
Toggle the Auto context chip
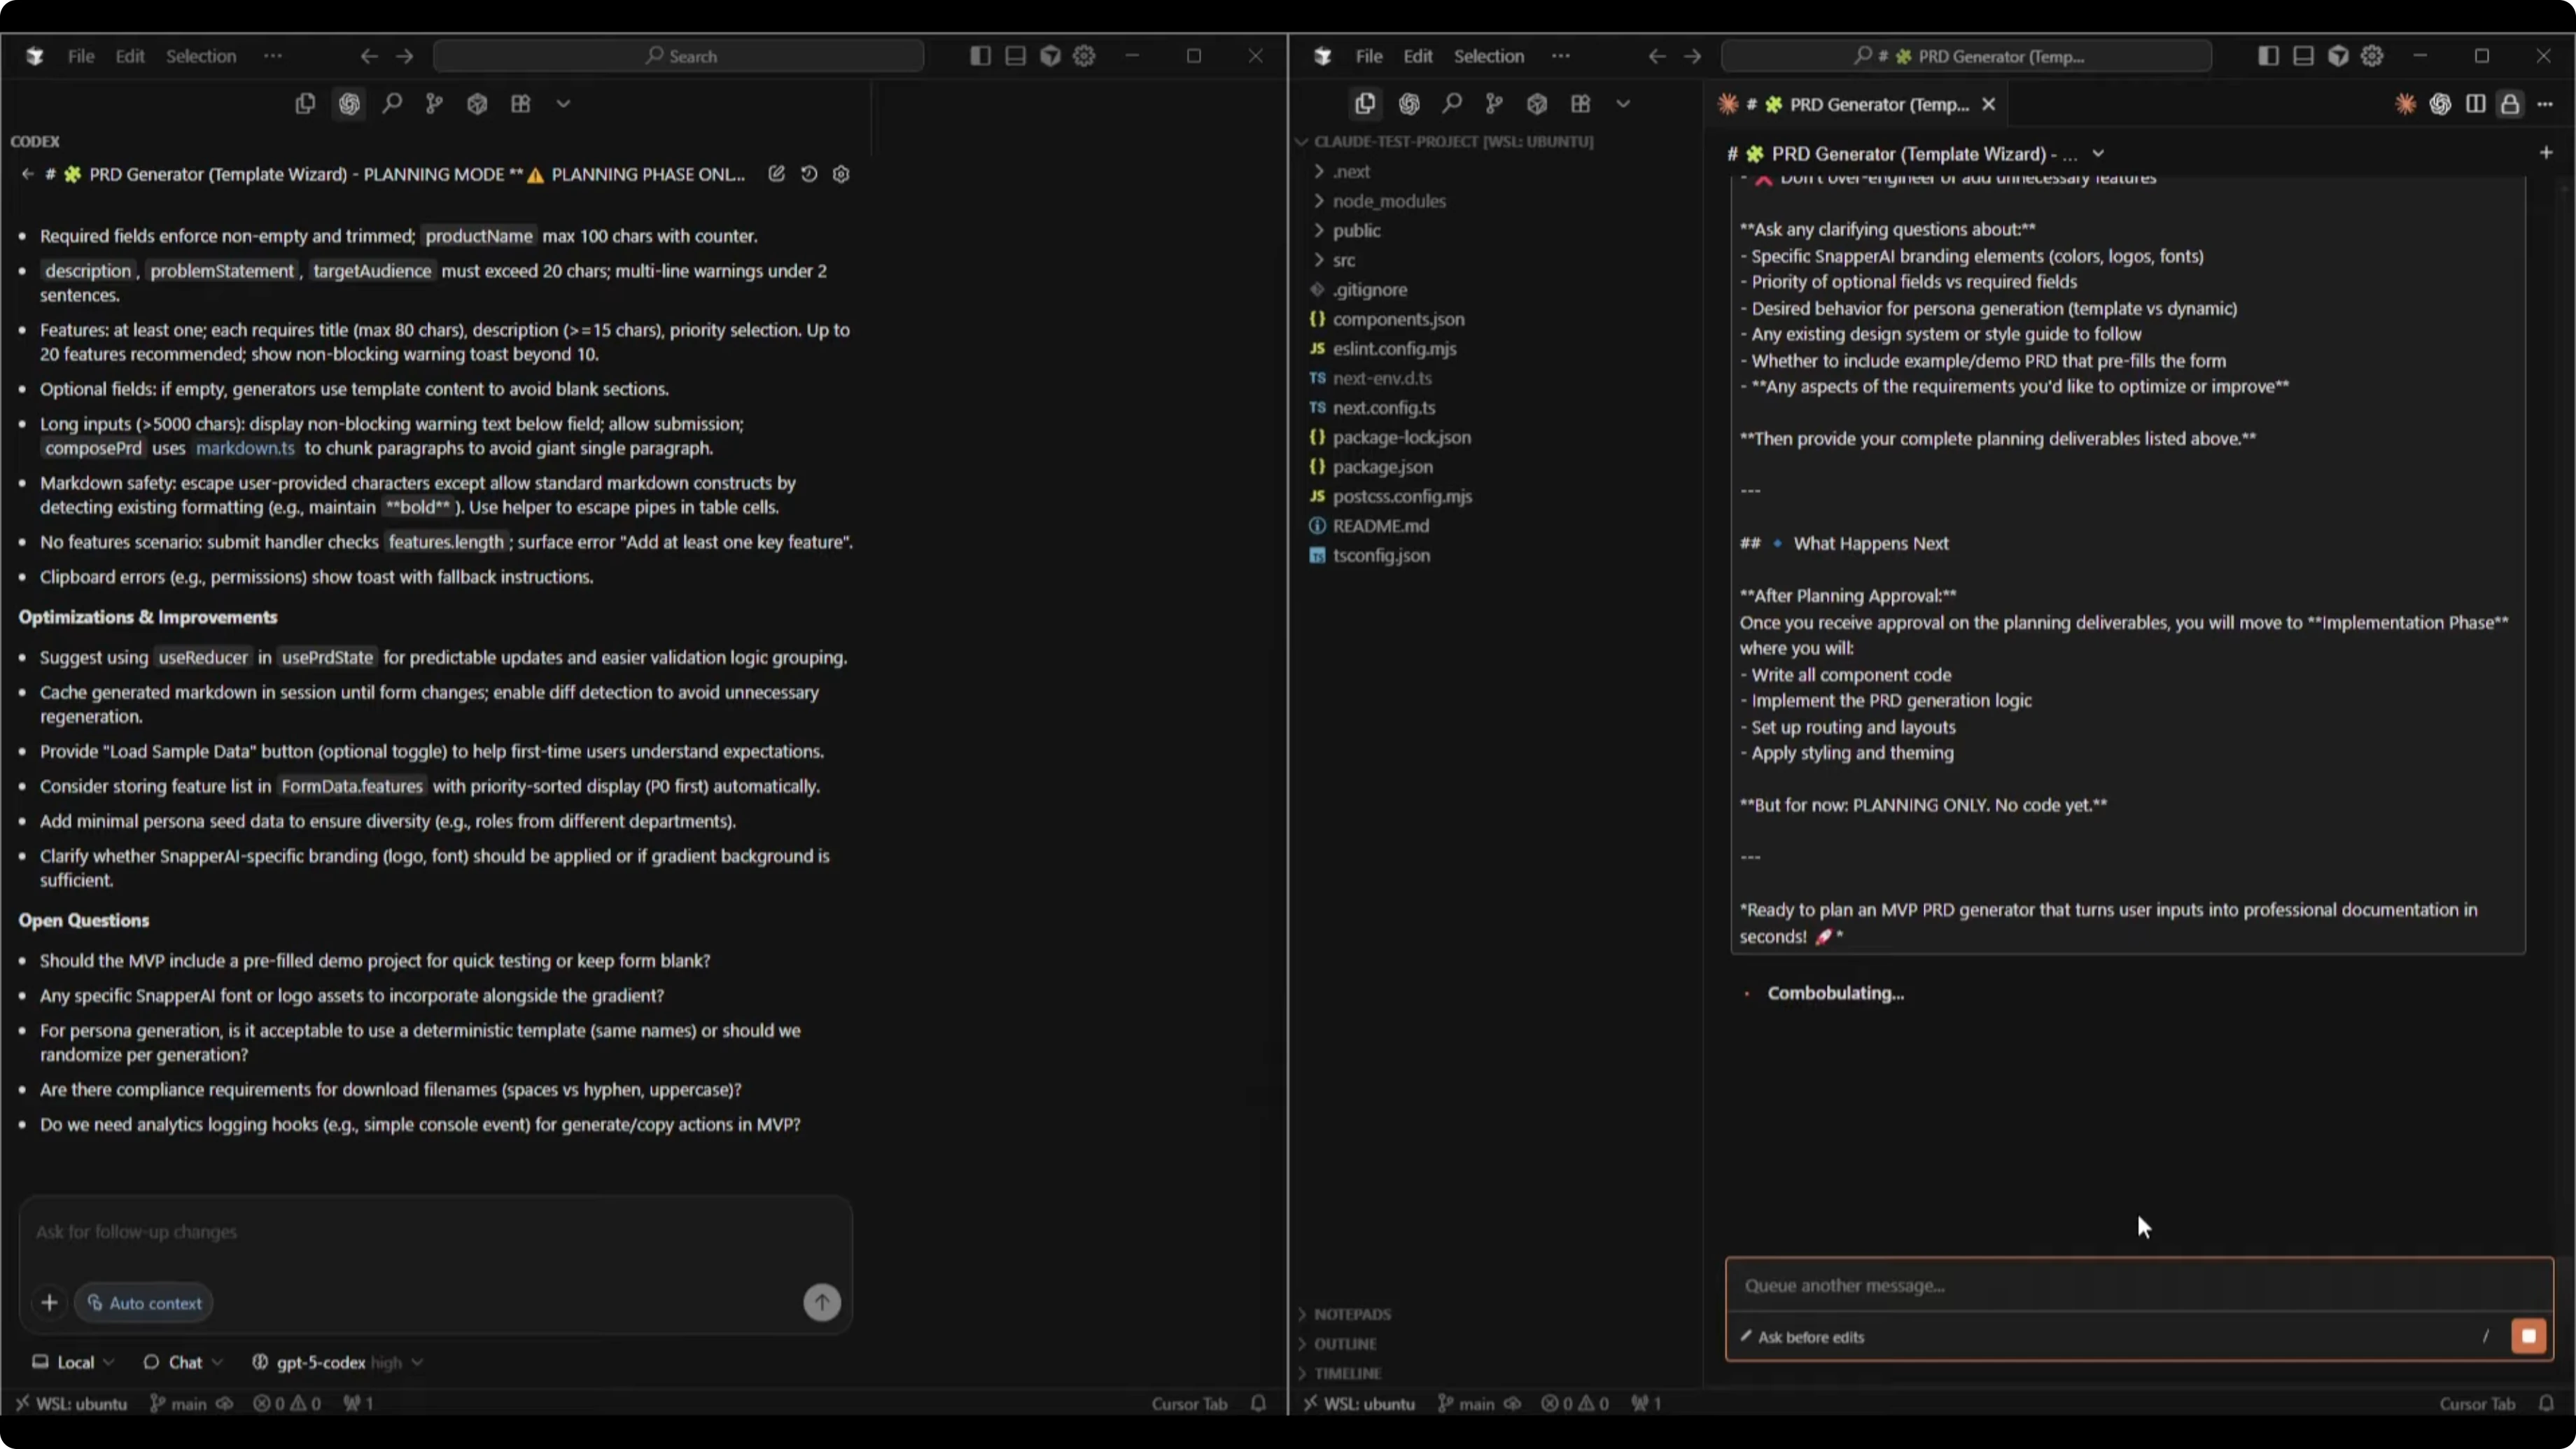click(144, 1303)
